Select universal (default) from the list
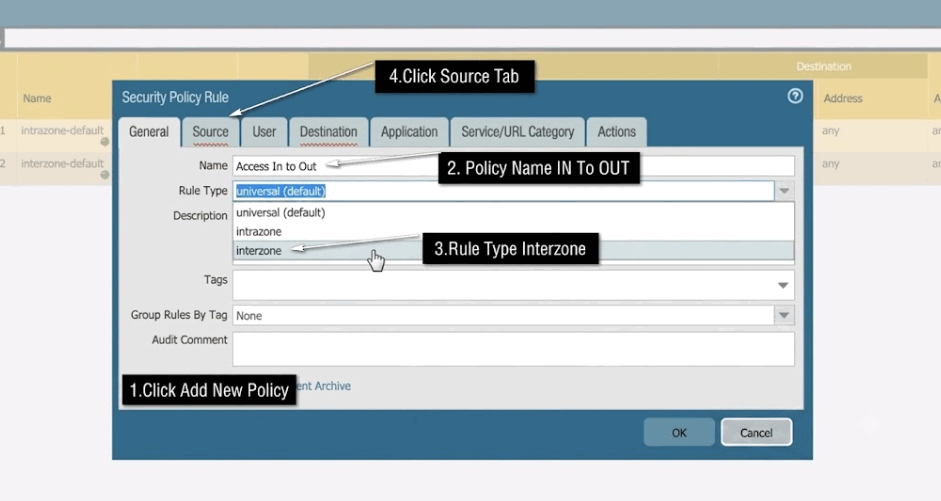 [514, 212]
